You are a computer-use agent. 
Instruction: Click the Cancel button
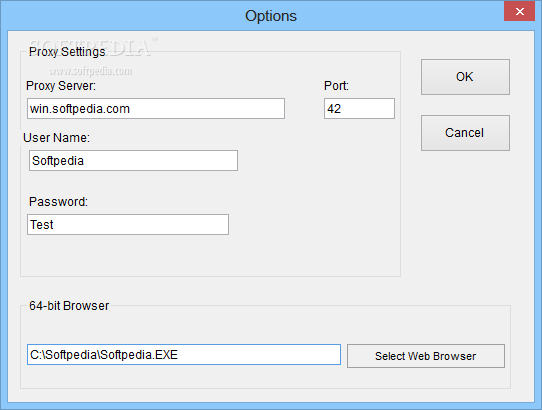tap(465, 133)
